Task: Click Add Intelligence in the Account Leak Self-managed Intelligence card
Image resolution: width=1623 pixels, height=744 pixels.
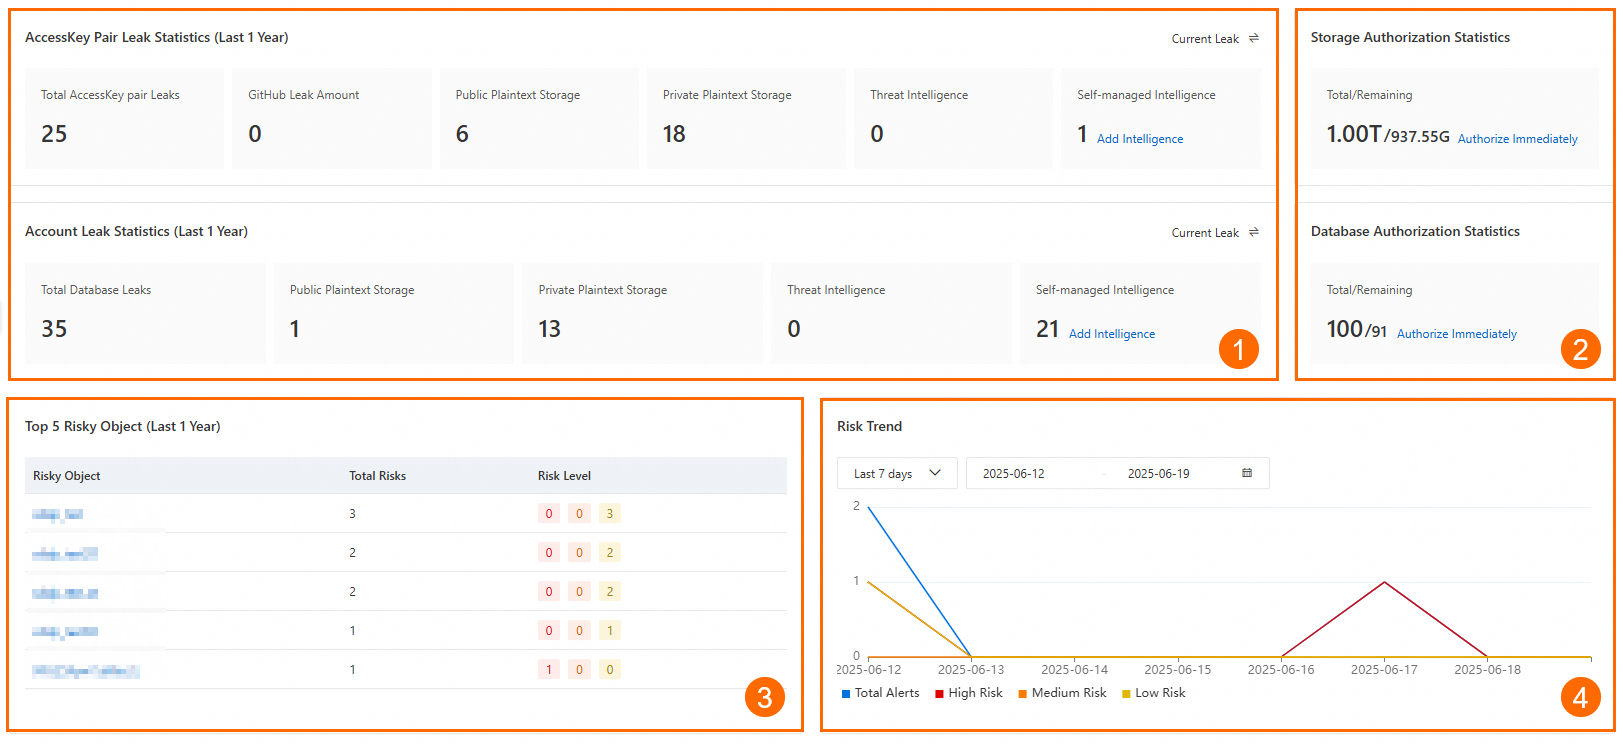Action: click(x=1112, y=334)
